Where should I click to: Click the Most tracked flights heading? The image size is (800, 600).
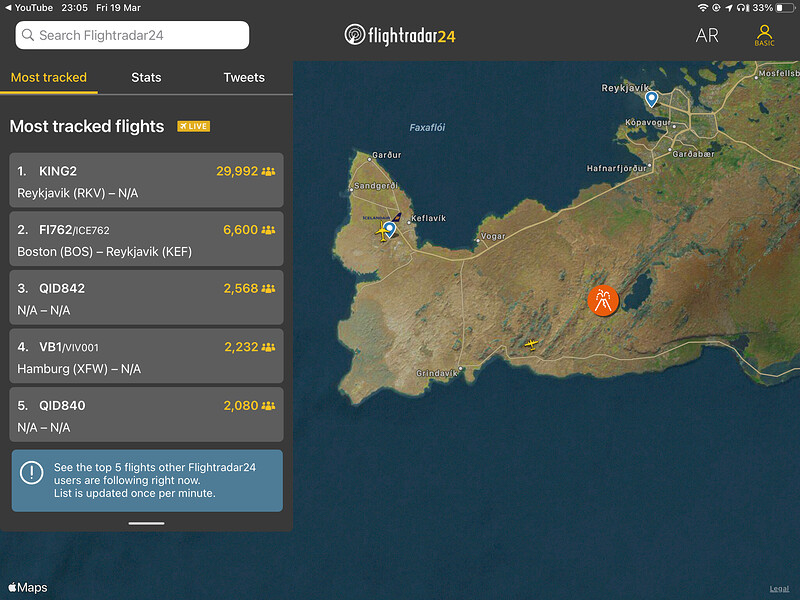[x=87, y=126]
